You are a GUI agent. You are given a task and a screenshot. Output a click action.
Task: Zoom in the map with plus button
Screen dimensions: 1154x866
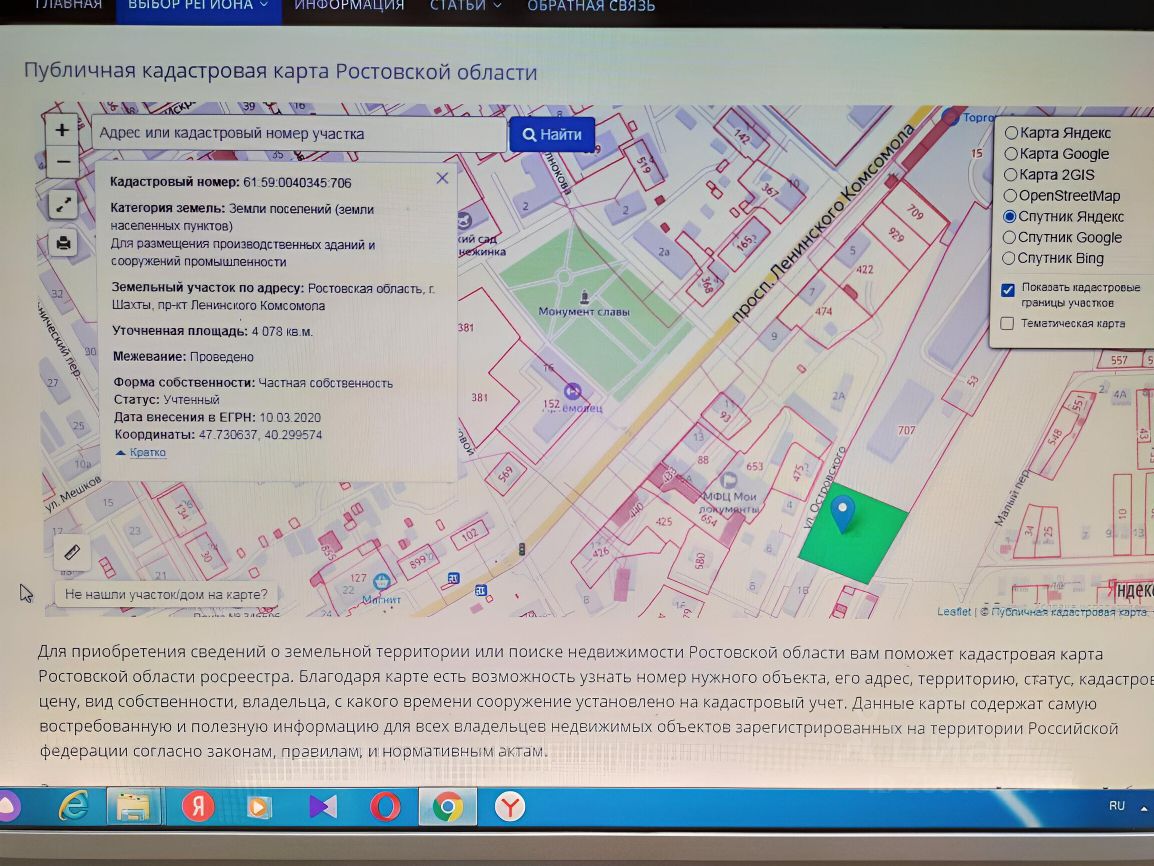[x=62, y=130]
